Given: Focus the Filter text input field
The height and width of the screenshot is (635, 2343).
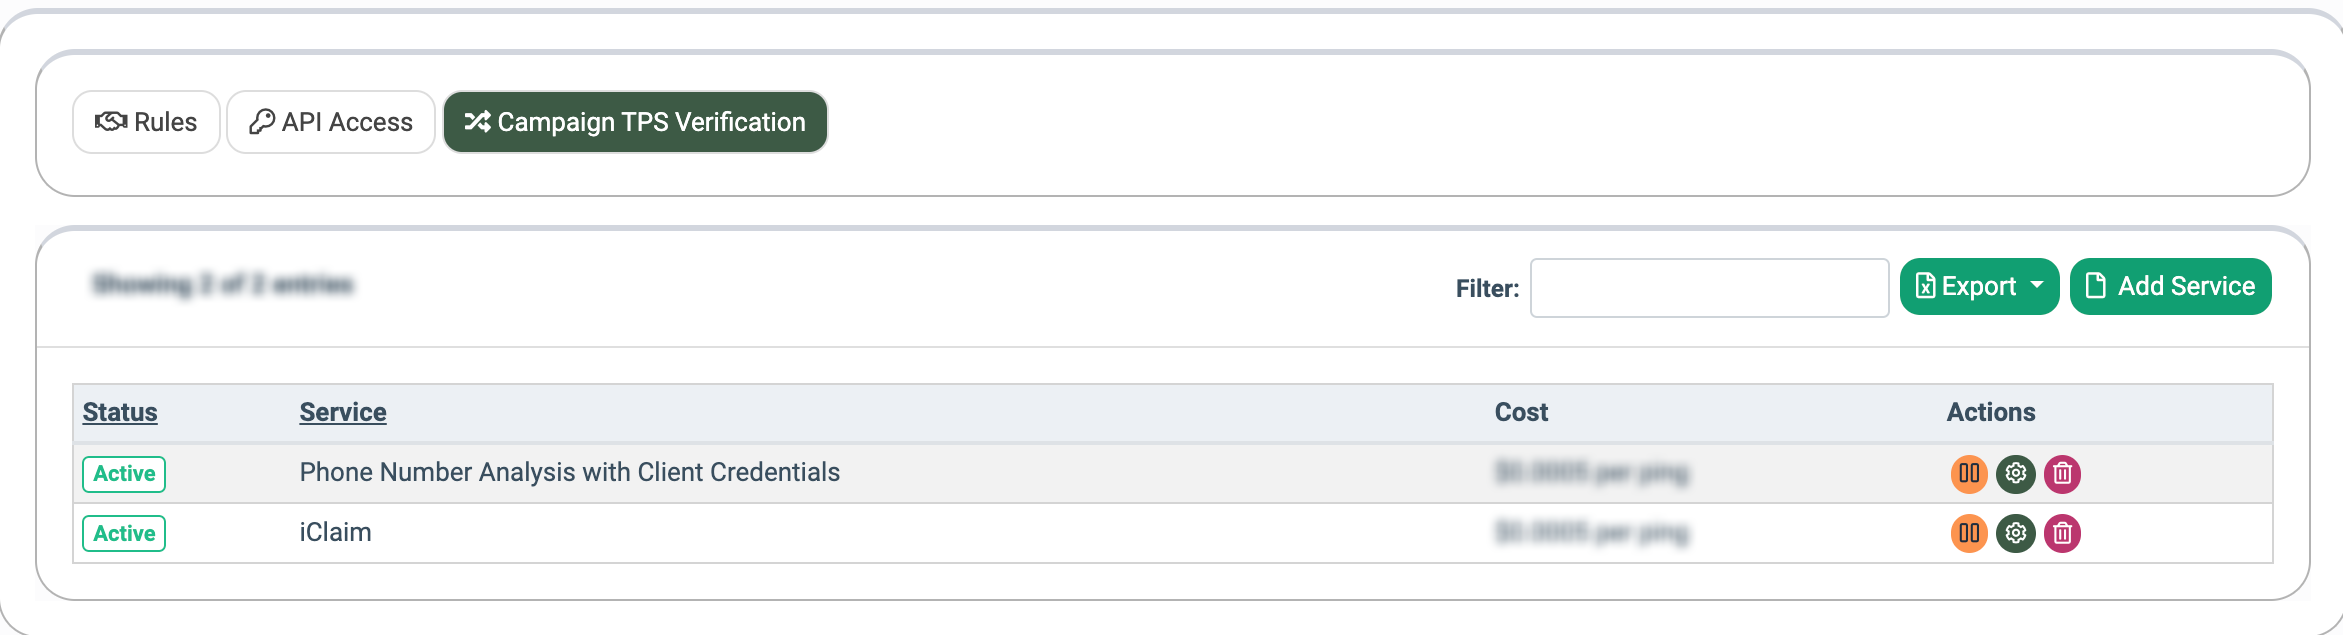Looking at the screenshot, I should [x=1709, y=288].
